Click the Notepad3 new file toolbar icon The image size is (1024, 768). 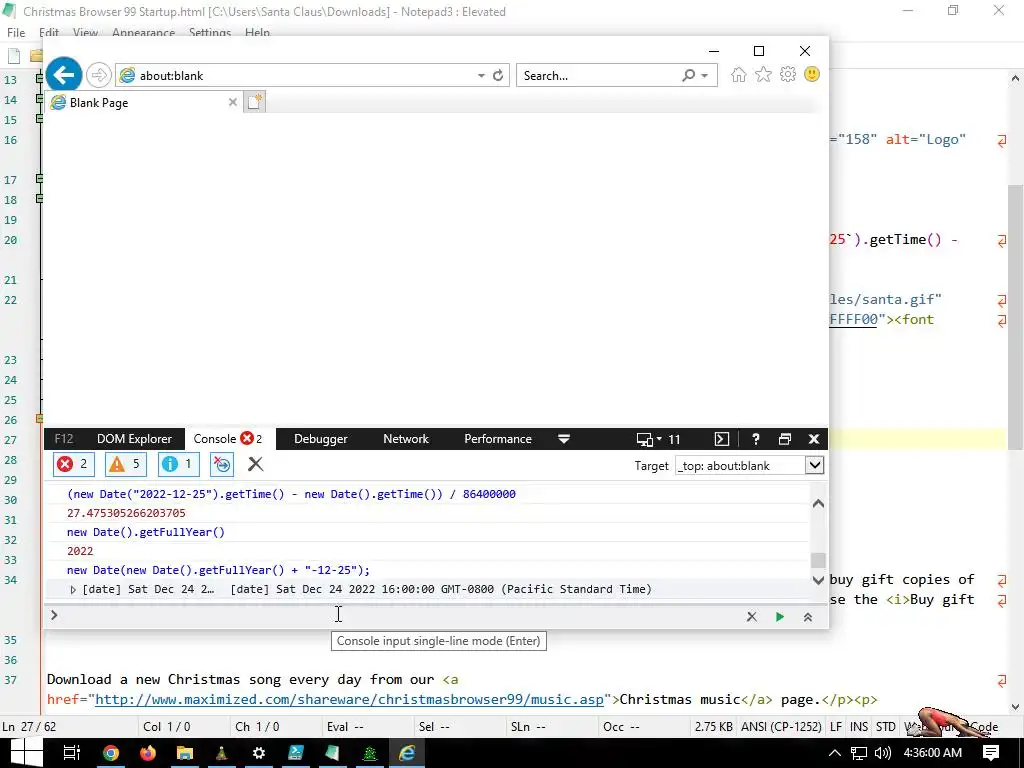tap(14, 56)
